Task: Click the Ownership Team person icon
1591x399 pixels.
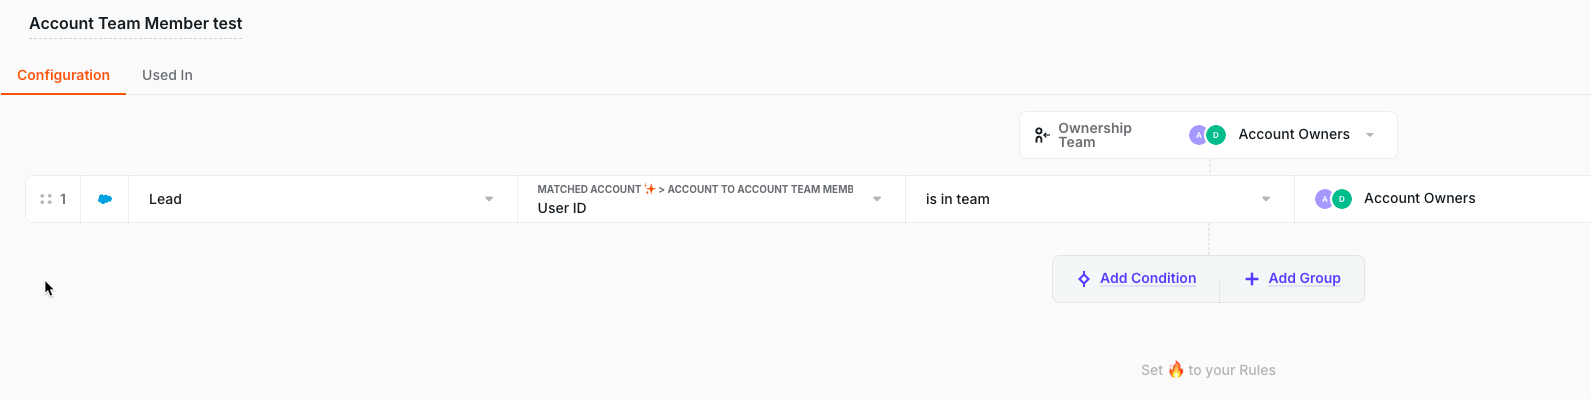Action: 1042,135
